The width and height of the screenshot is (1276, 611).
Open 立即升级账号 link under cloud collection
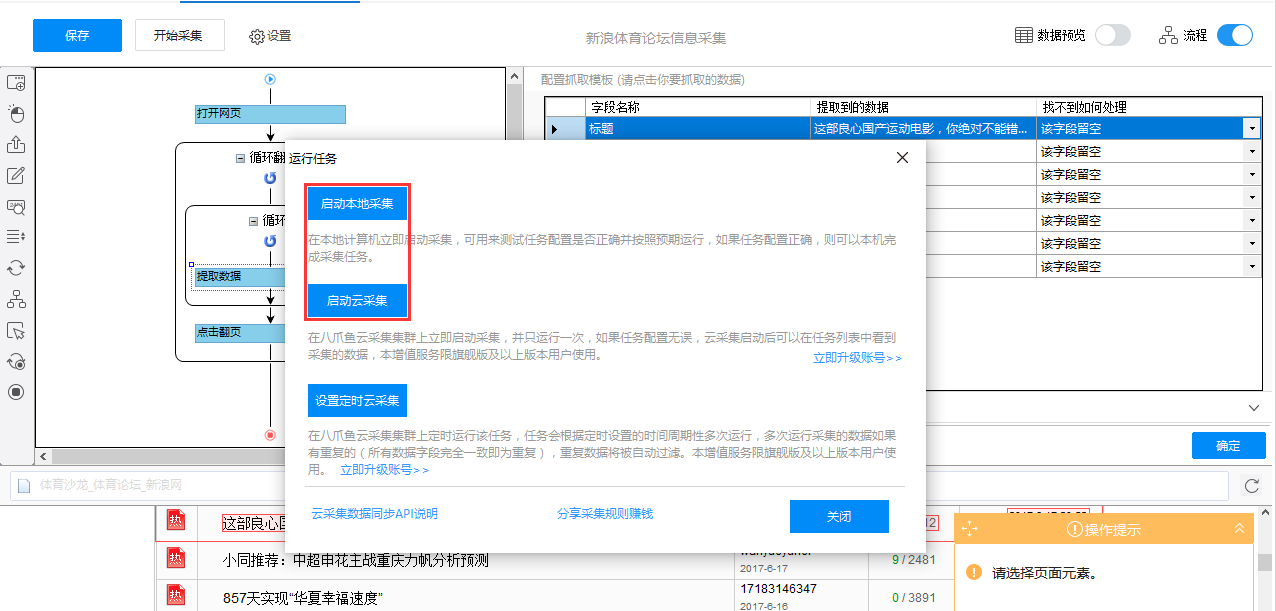click(x=857, y=357)
